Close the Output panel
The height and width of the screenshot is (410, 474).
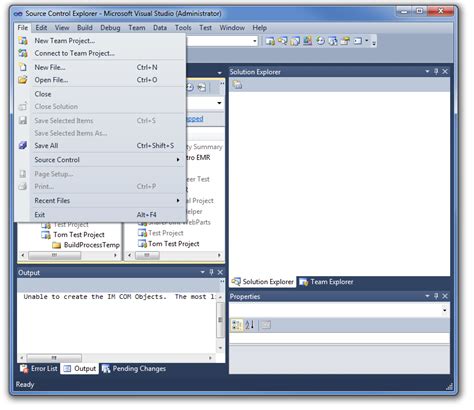220,272
